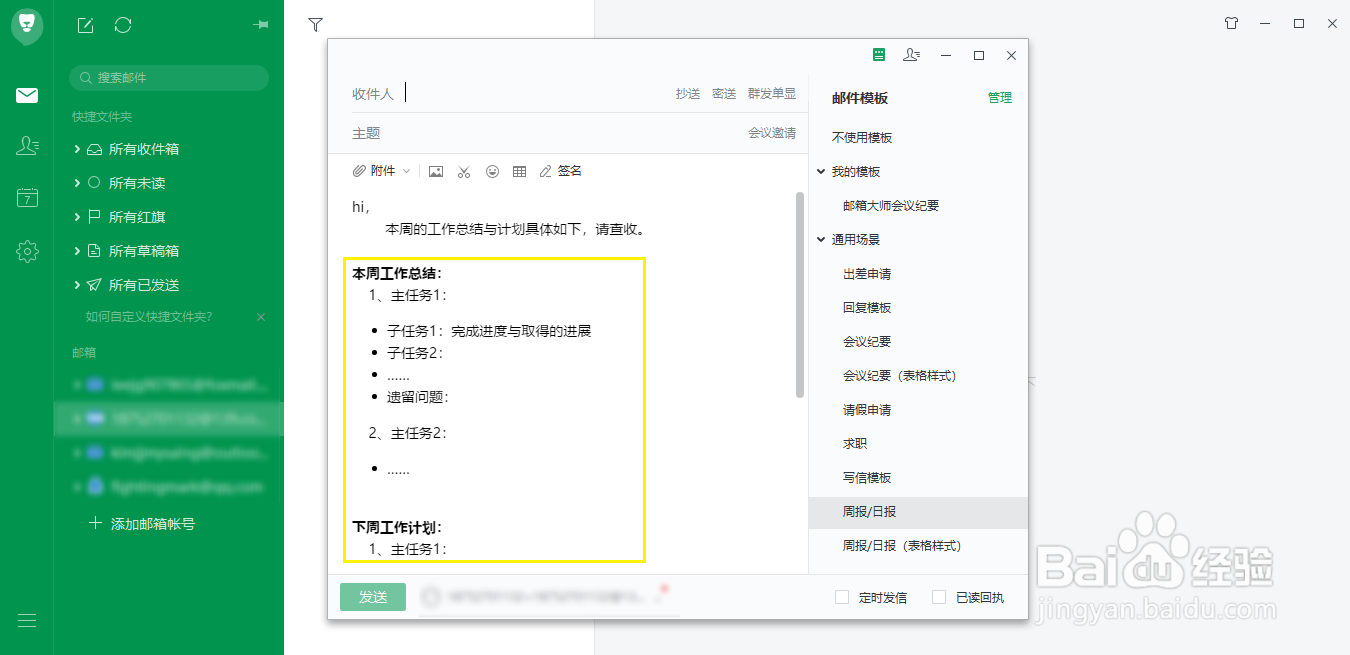The height and width of the screenshot is (655, 1350).
Task: Expand the attachment dropdown arrow
Action: (404, 170)
